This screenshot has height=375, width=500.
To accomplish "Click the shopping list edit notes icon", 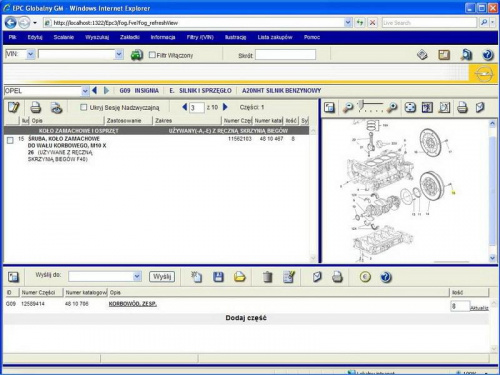I will tap(289, 277).
